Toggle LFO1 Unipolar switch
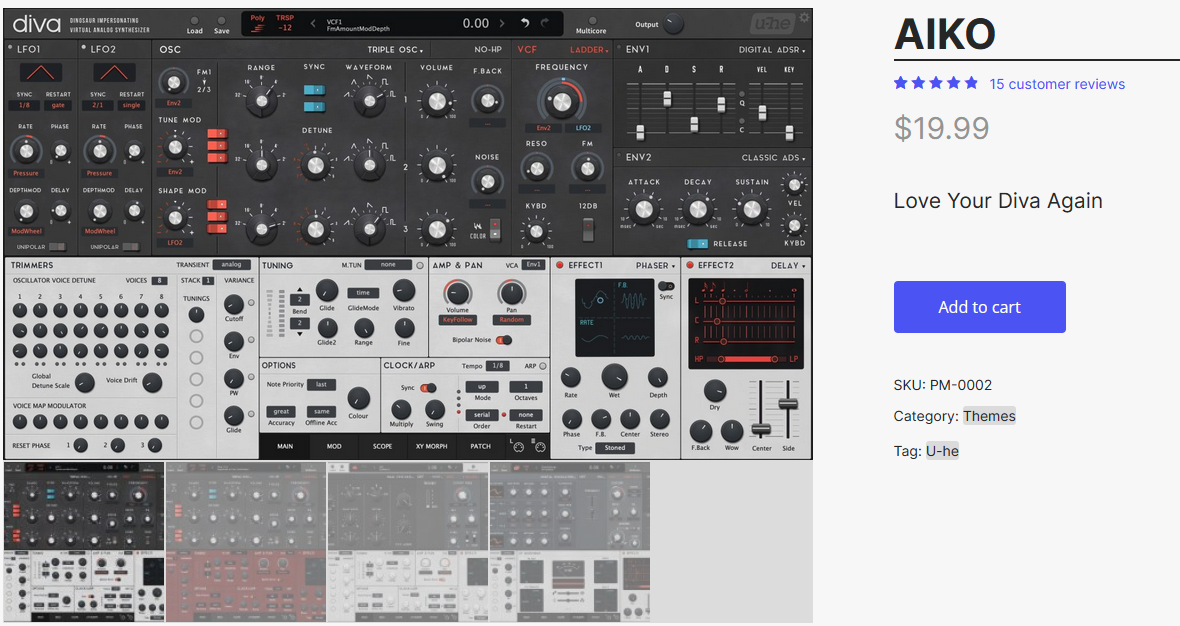Screen dimensions: 1180x626 pyautogui.click(x=56, y=247)
